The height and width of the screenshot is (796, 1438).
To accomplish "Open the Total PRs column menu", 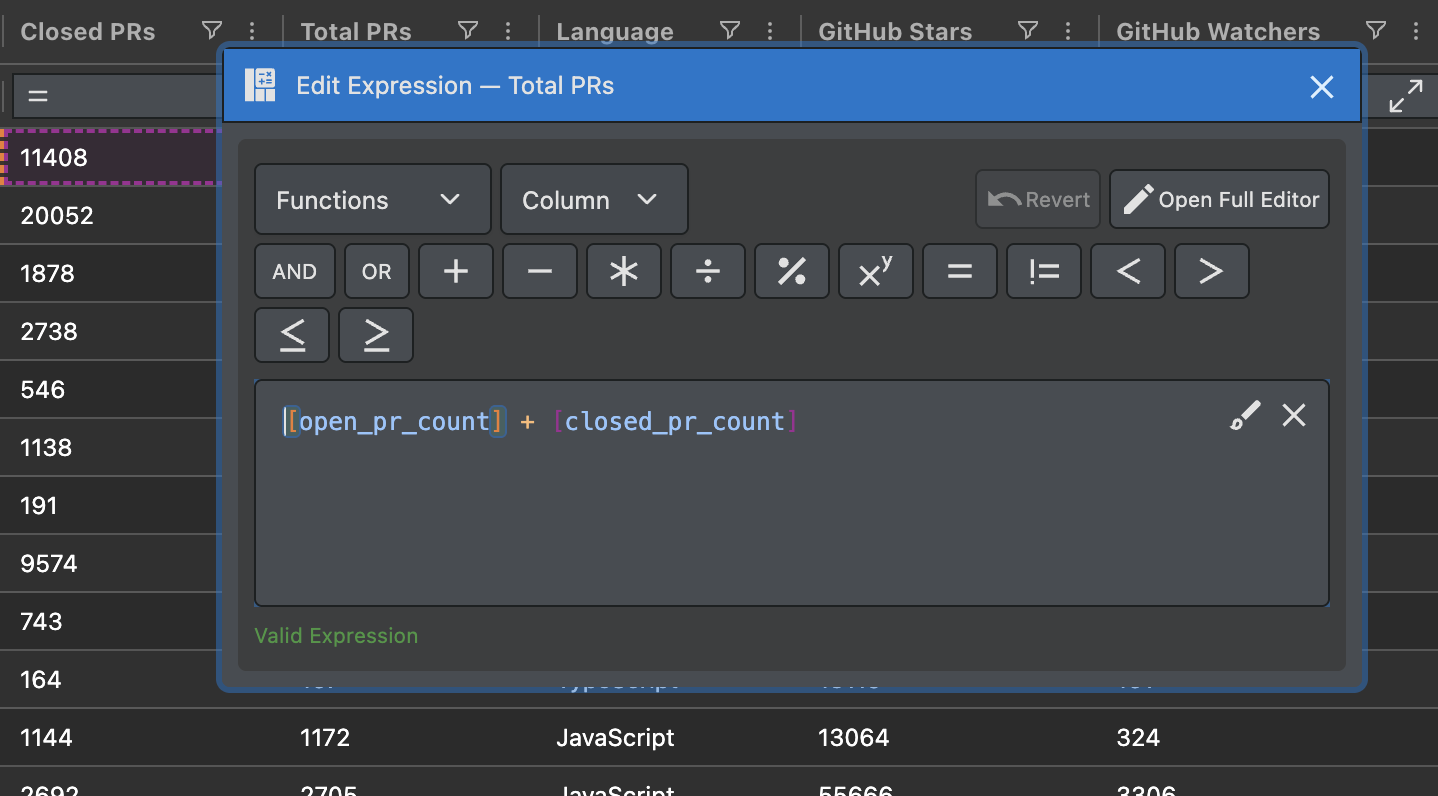I will point(508,31).
